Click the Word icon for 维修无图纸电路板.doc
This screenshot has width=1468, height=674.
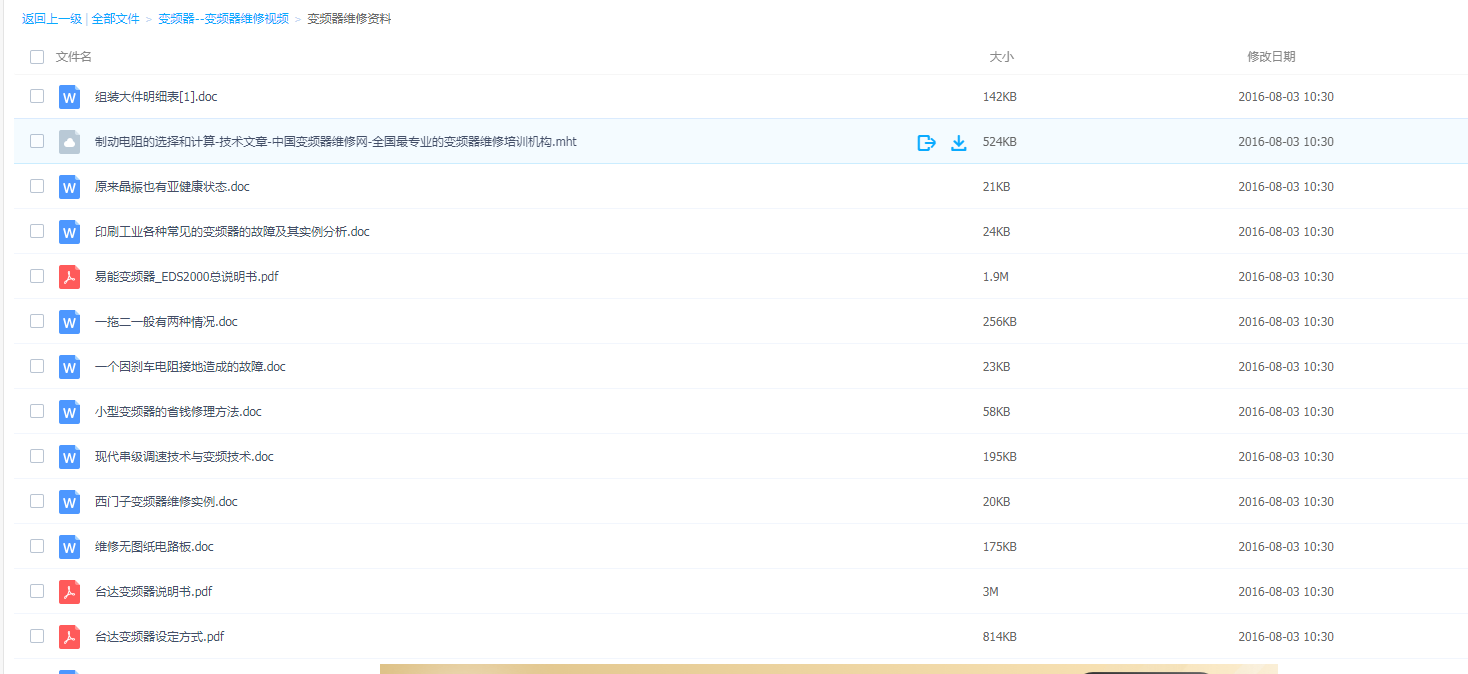click(69, 547)
